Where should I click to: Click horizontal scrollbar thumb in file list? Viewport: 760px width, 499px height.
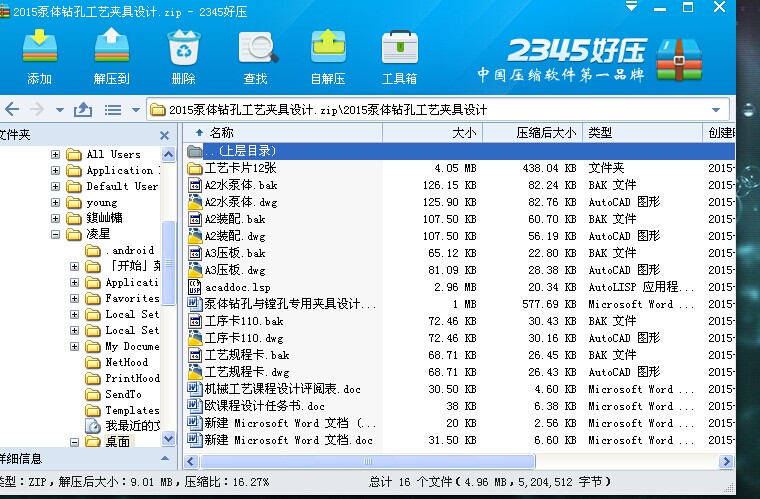tap(368, 461)
